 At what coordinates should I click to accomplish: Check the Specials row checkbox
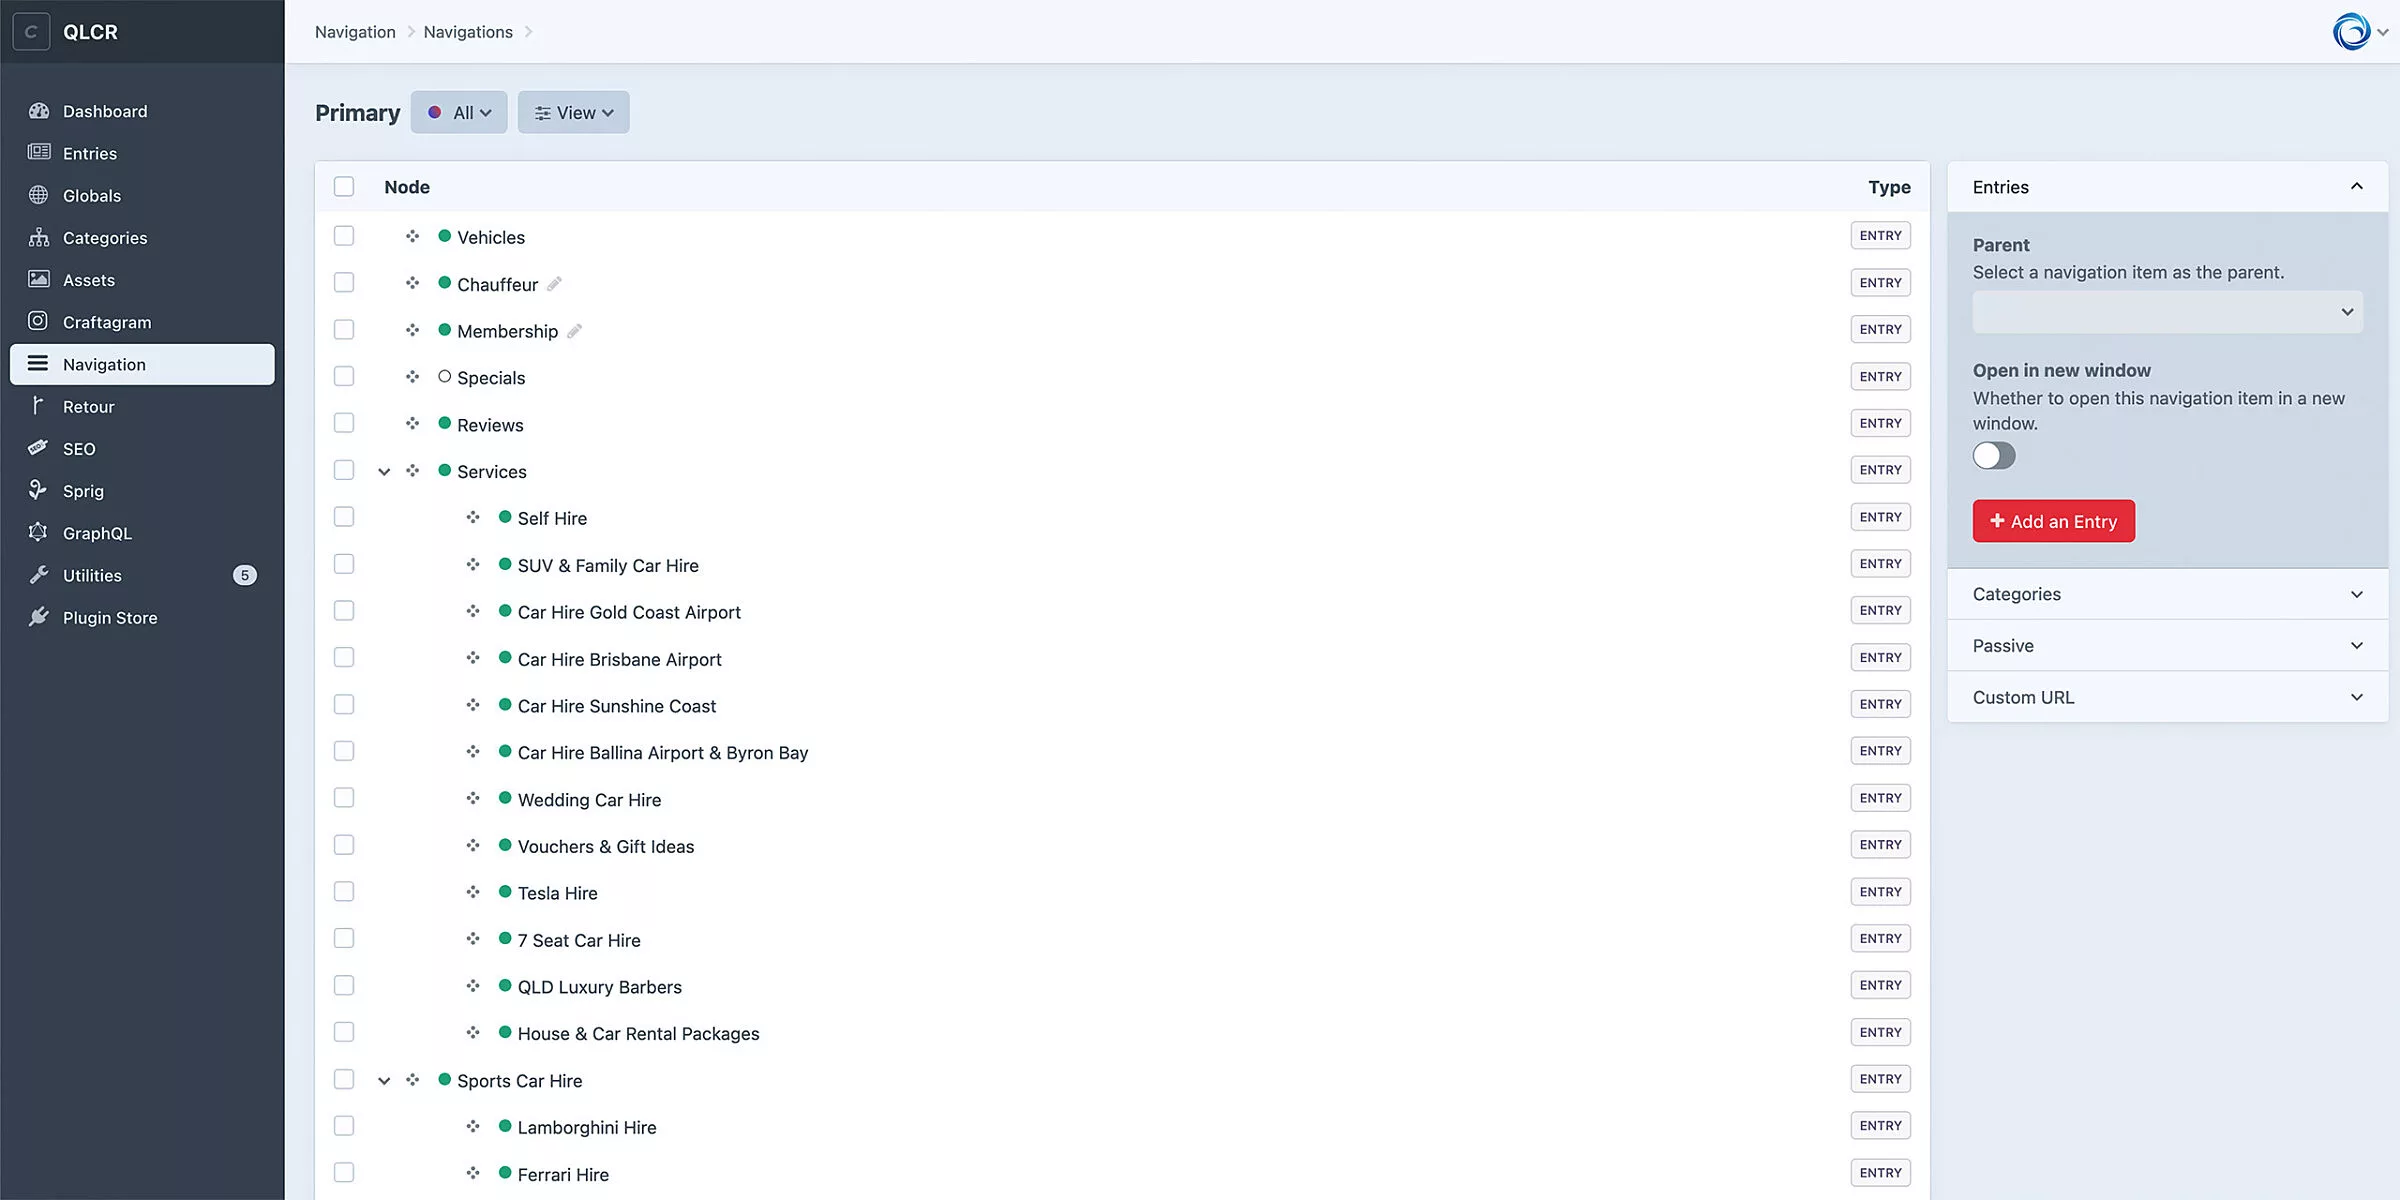point(344,376)
